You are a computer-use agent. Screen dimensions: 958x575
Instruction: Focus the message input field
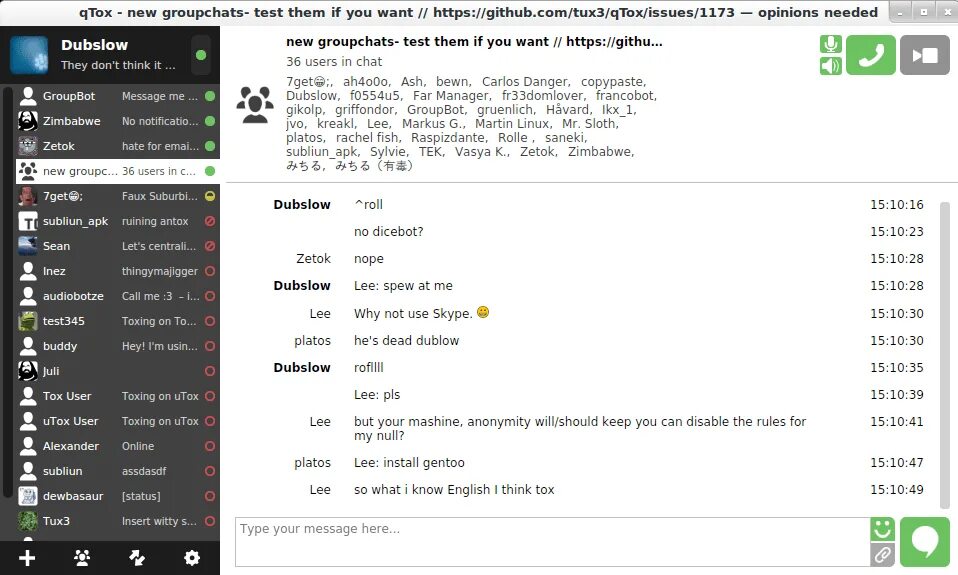click(552, 542)
